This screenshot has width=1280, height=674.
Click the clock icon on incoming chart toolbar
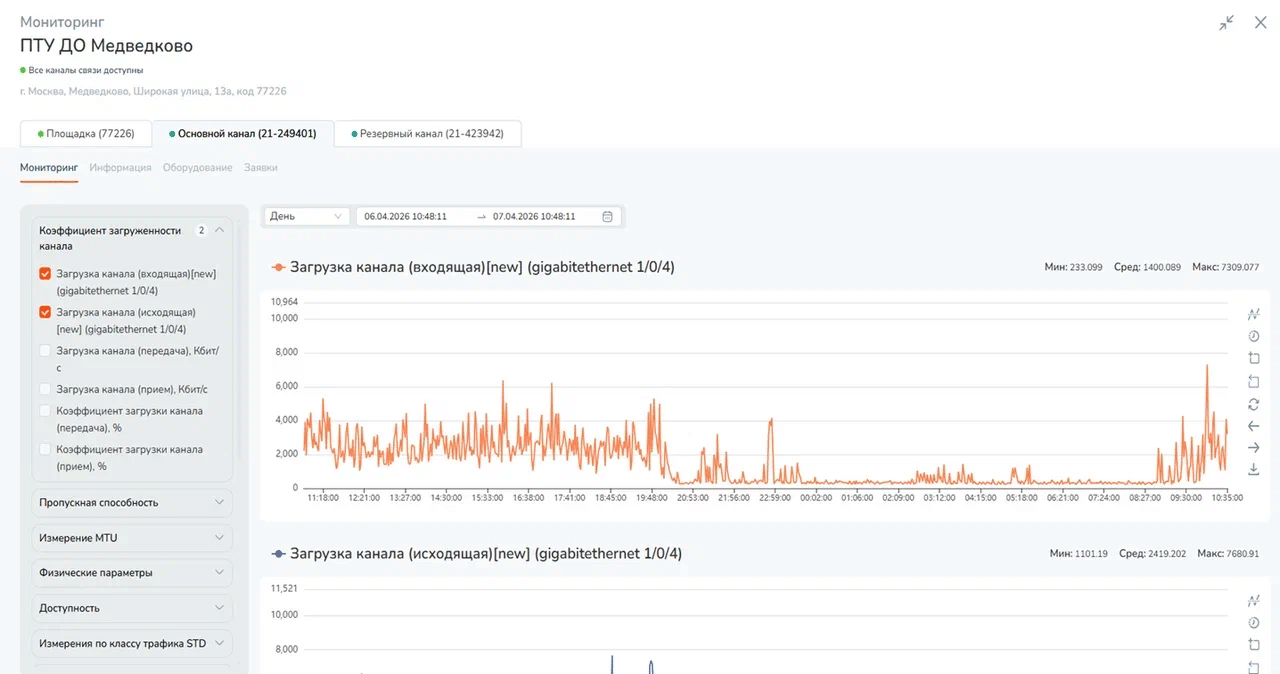1253,336
